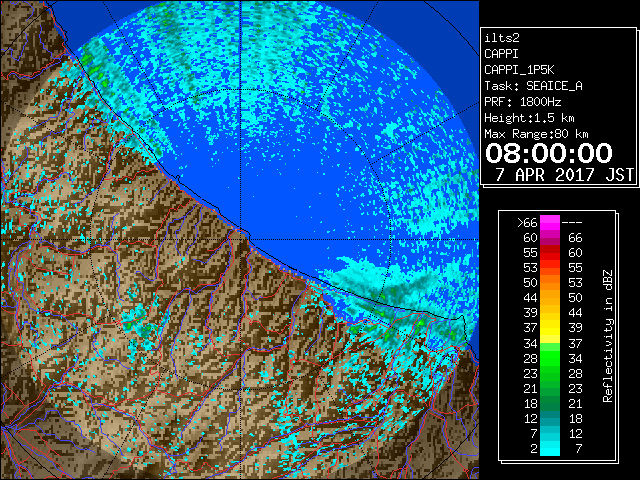Select the '28' upper label in the 23–28 row
Screen dimensions: 640x480
(x=575, y=373)
